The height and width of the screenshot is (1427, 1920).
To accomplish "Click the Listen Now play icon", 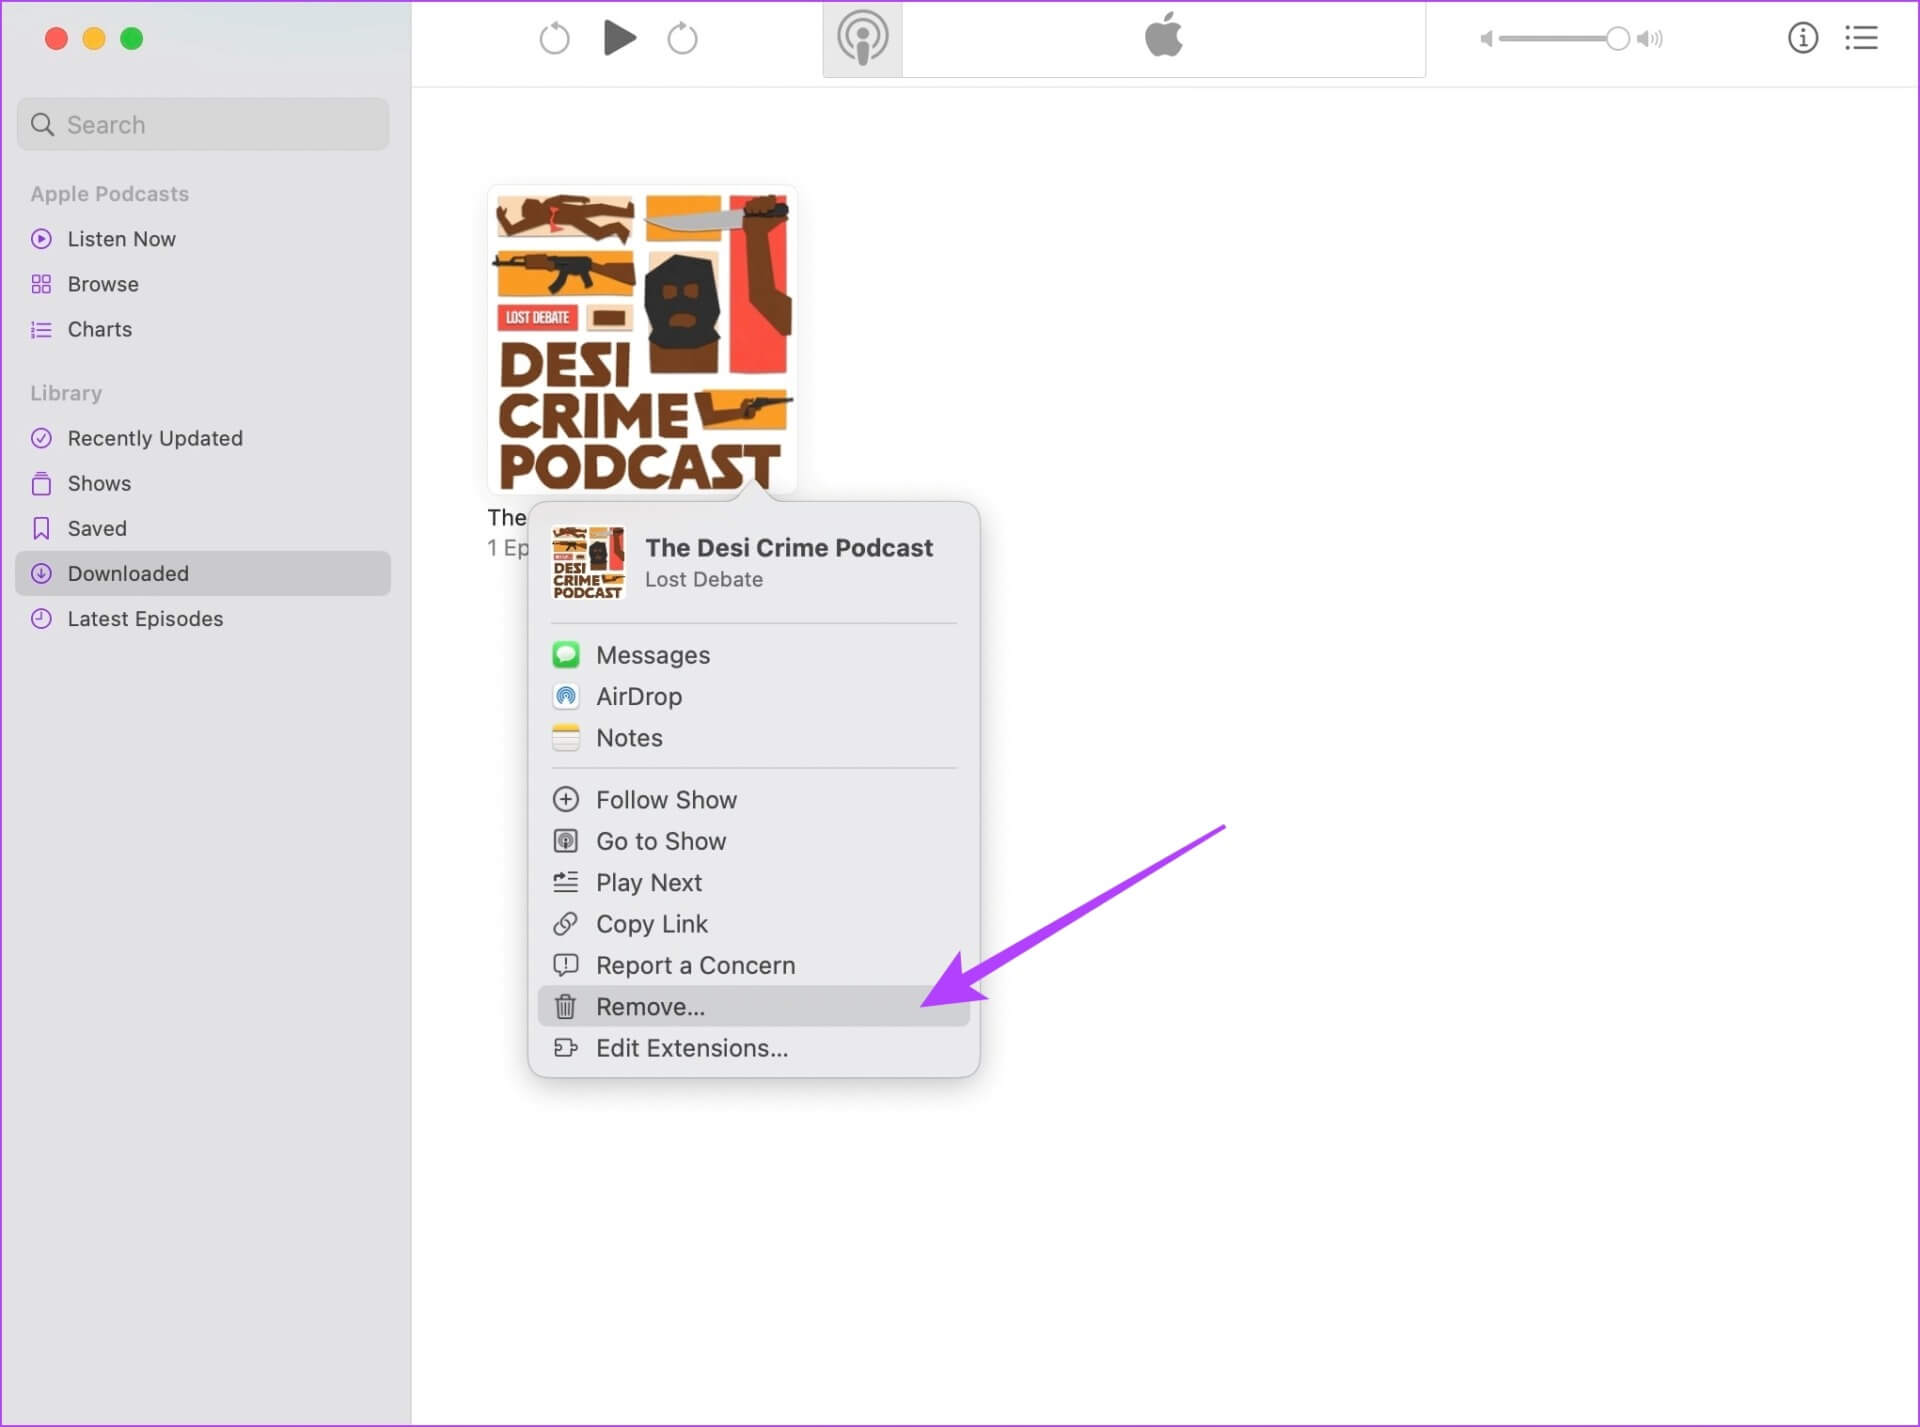I will click(41, 239).
